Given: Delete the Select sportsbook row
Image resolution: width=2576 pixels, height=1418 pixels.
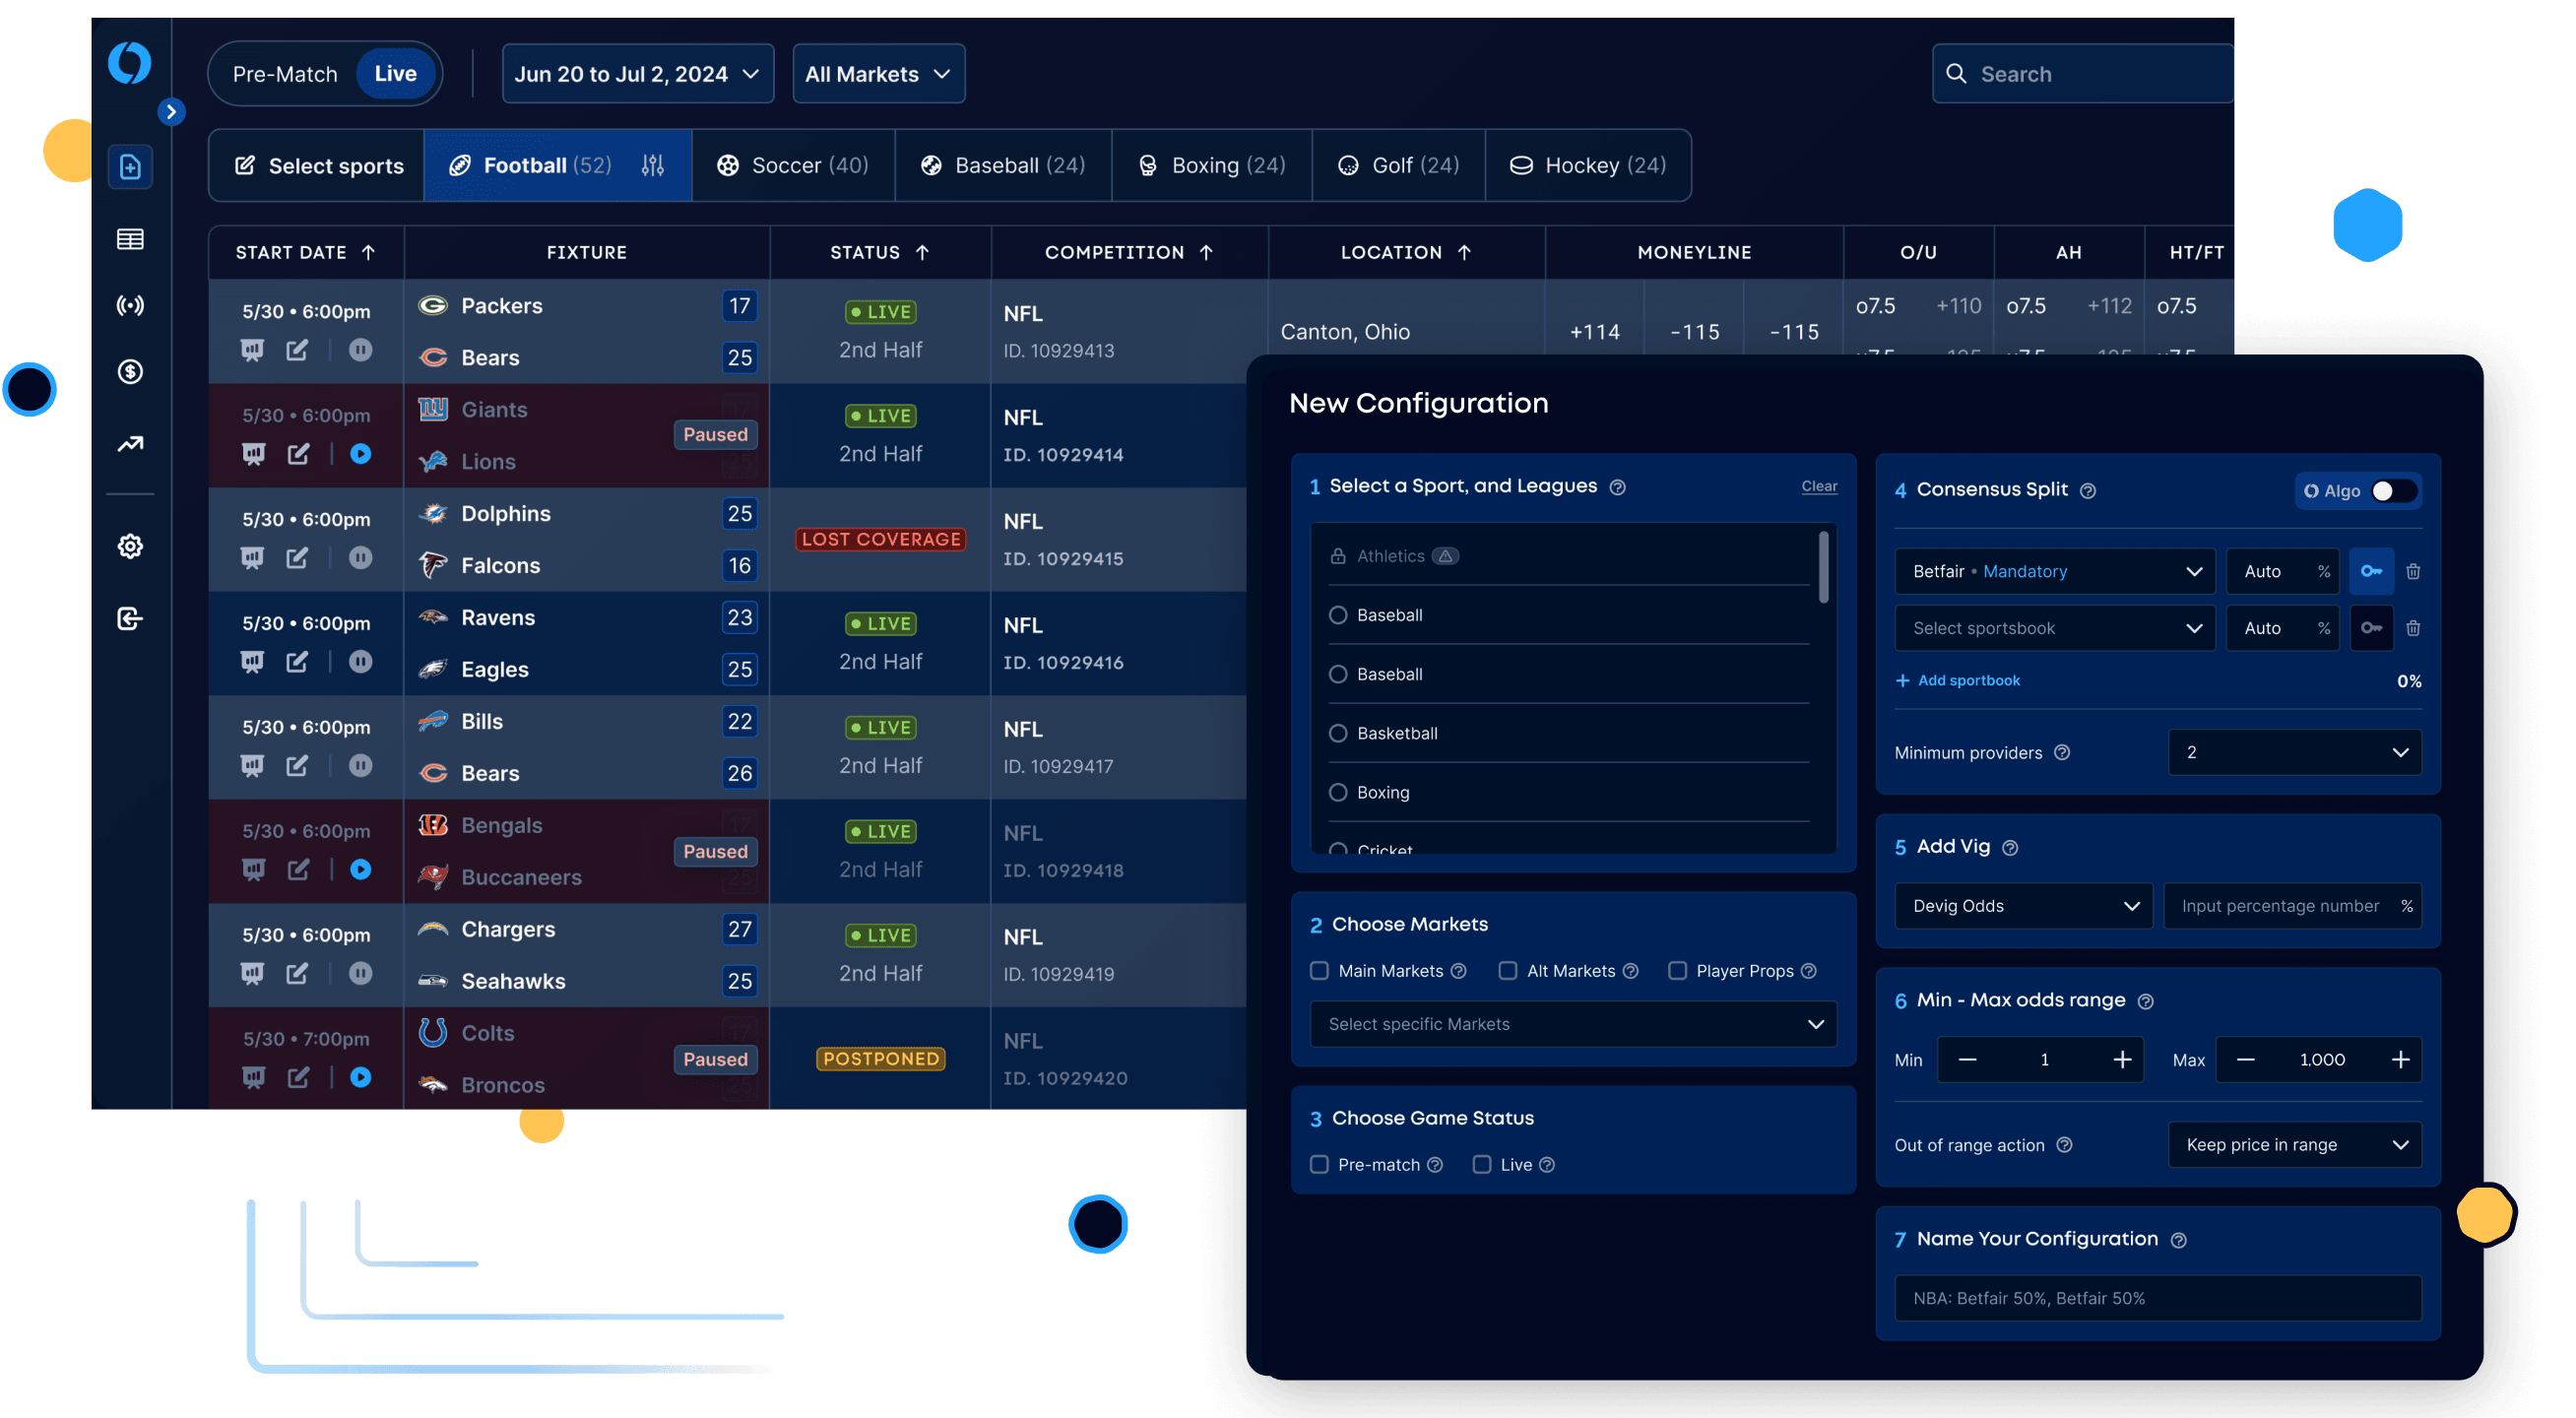Looking at the screenshot, I should pyautogui.click(x=2413, y=628).
